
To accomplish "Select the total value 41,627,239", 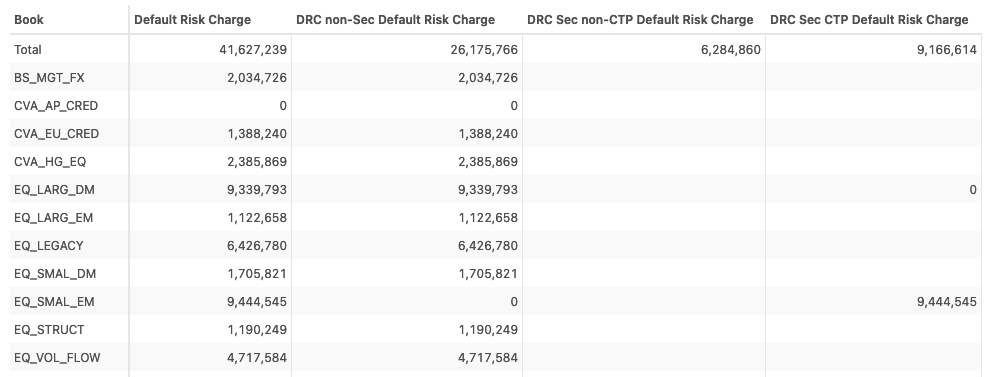I will tap(253, 50).
